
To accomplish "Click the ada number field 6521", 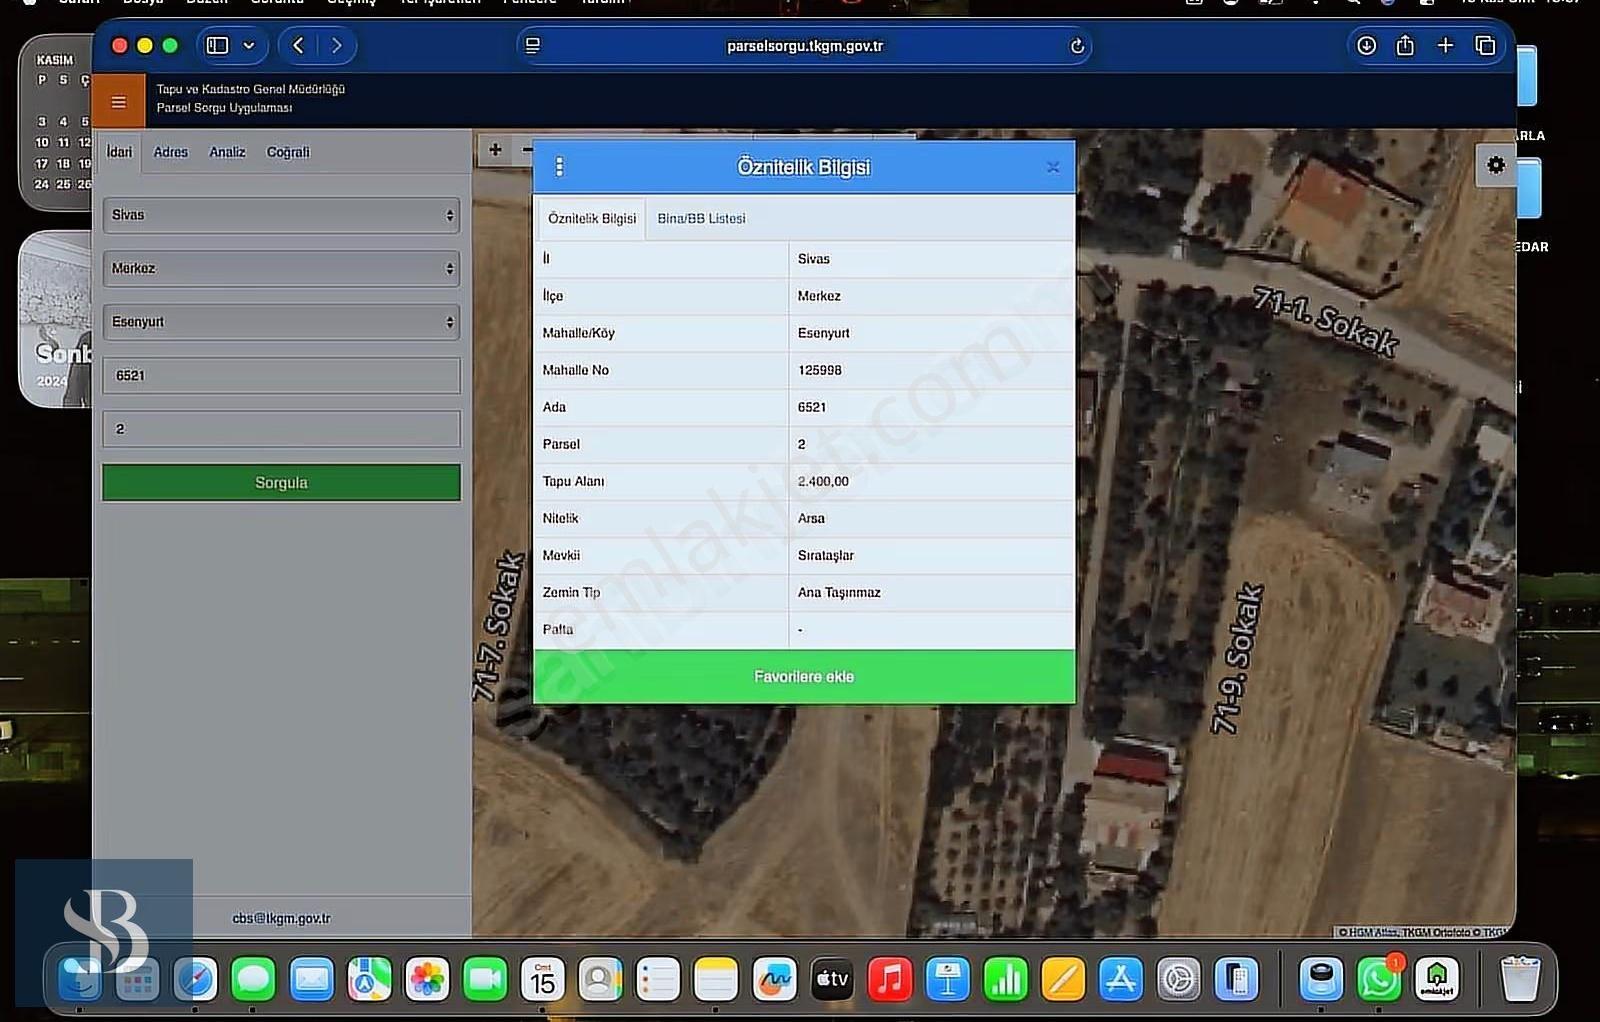I will pos(281,376).
